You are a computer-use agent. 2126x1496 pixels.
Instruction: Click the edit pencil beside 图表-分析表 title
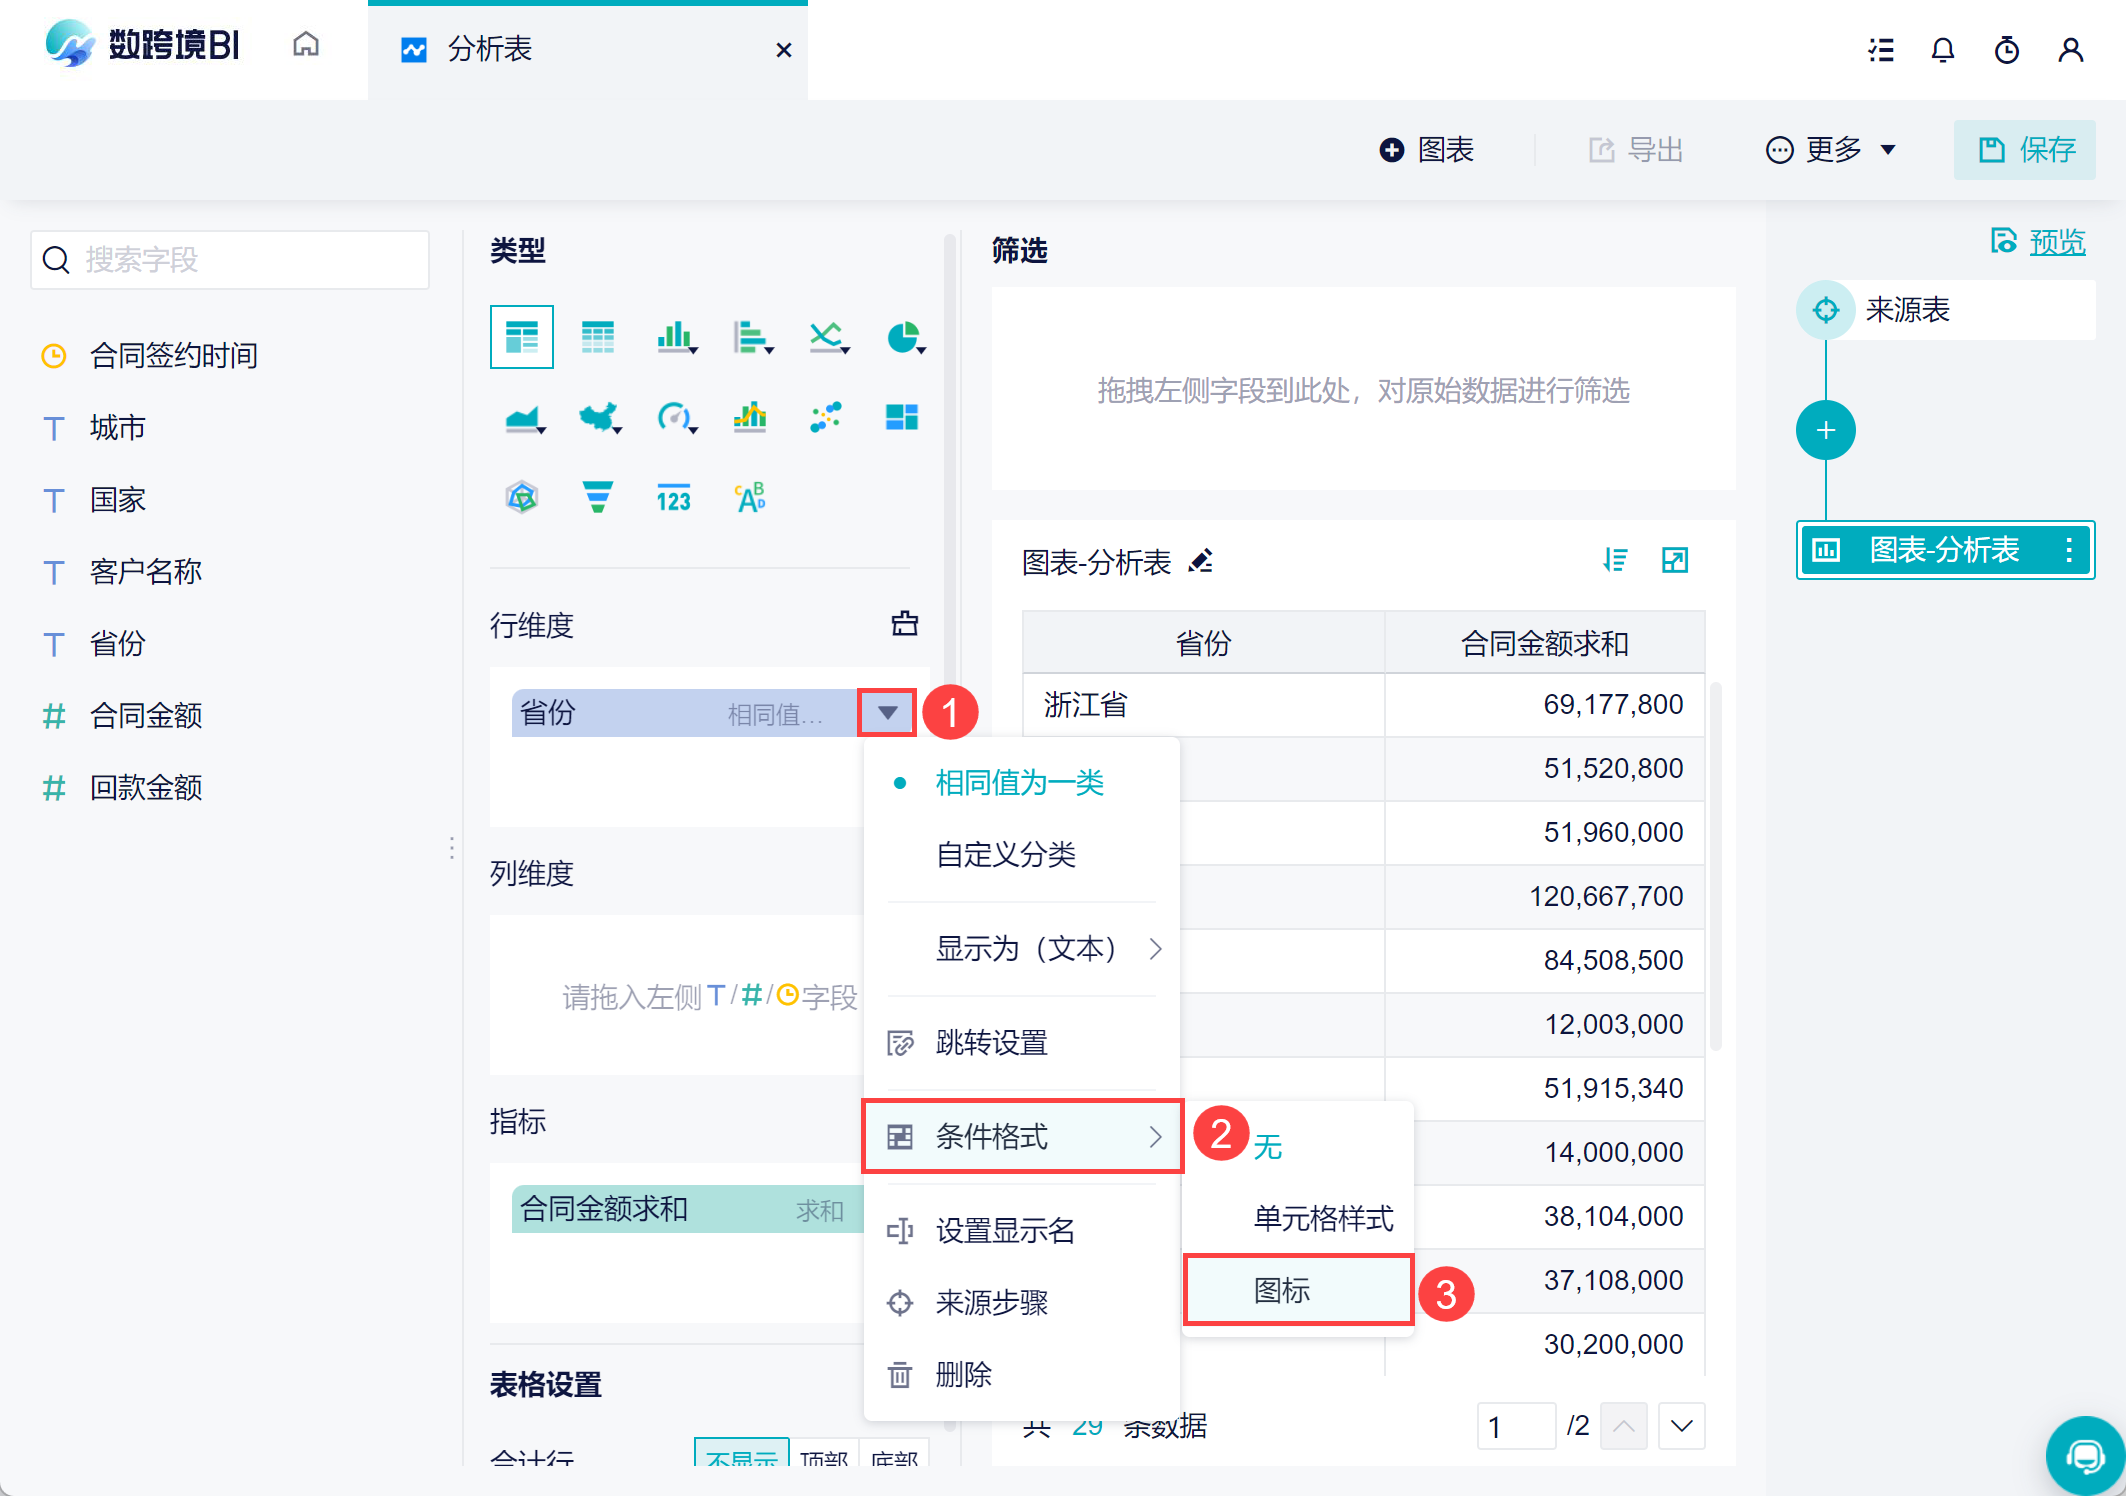1201,562
